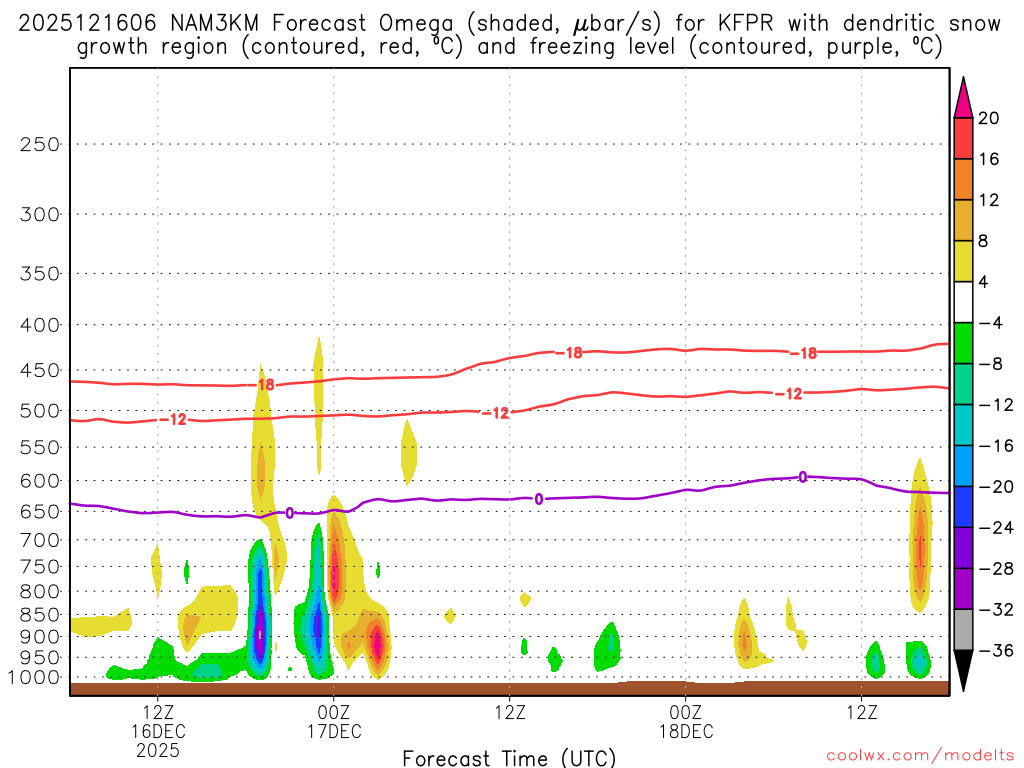Click the chart title mentioning KFPR
Screen dimensions: 1024x768
[509, 35]
